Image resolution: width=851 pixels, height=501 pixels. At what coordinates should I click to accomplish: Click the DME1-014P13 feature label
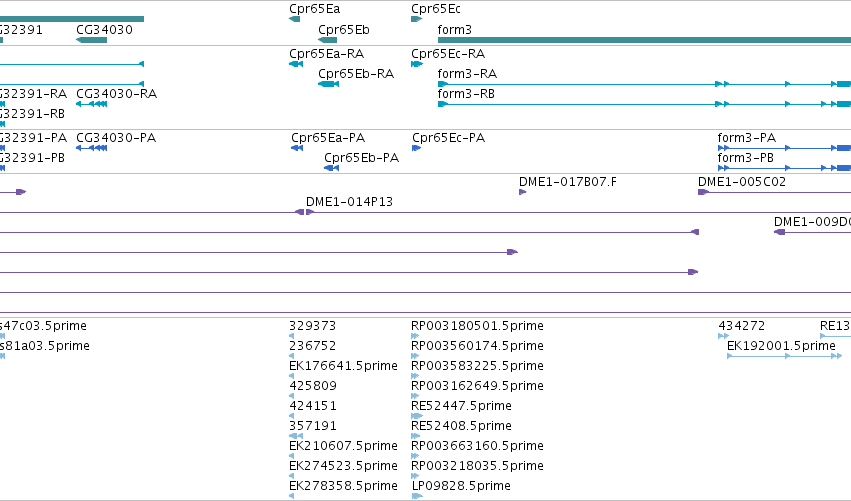(350, 202)
